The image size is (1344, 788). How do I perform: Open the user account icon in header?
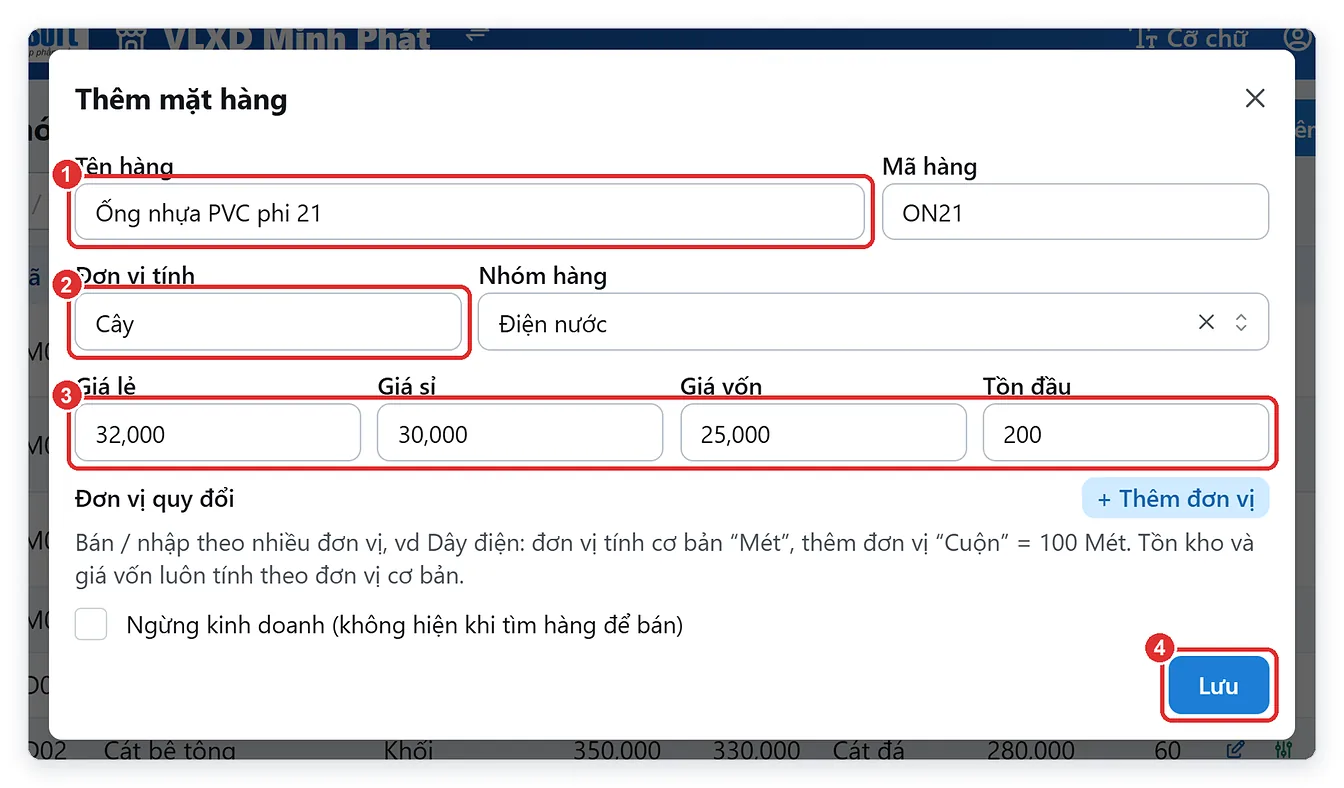point(1297,38)
